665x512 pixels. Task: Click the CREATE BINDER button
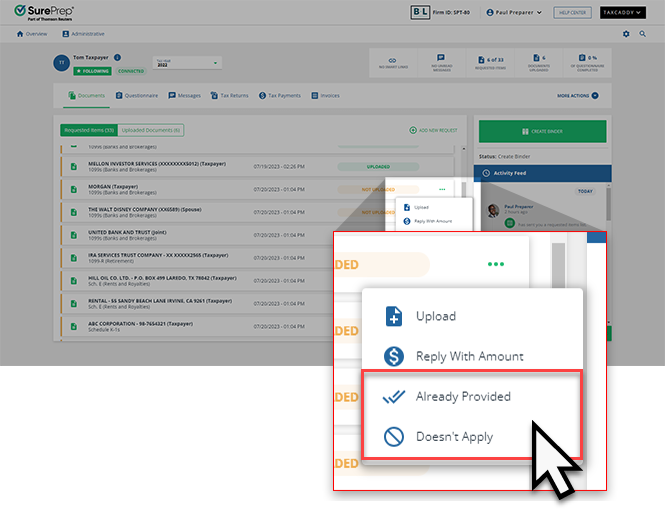pyautogui.click(x=542, y=131)
